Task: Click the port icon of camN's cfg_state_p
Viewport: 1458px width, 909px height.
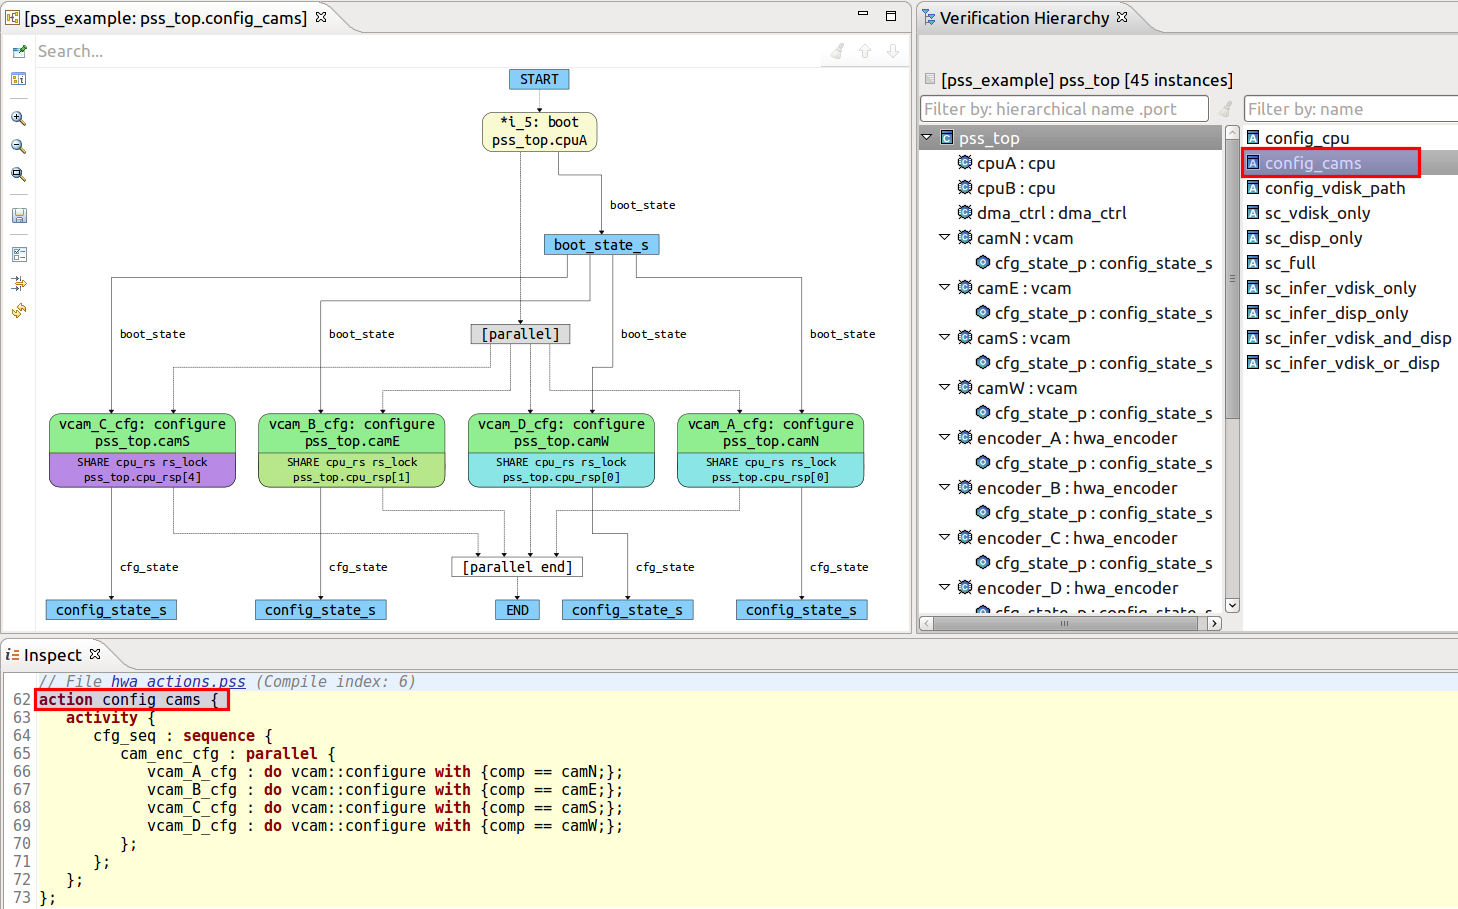Action: point(983,262)
